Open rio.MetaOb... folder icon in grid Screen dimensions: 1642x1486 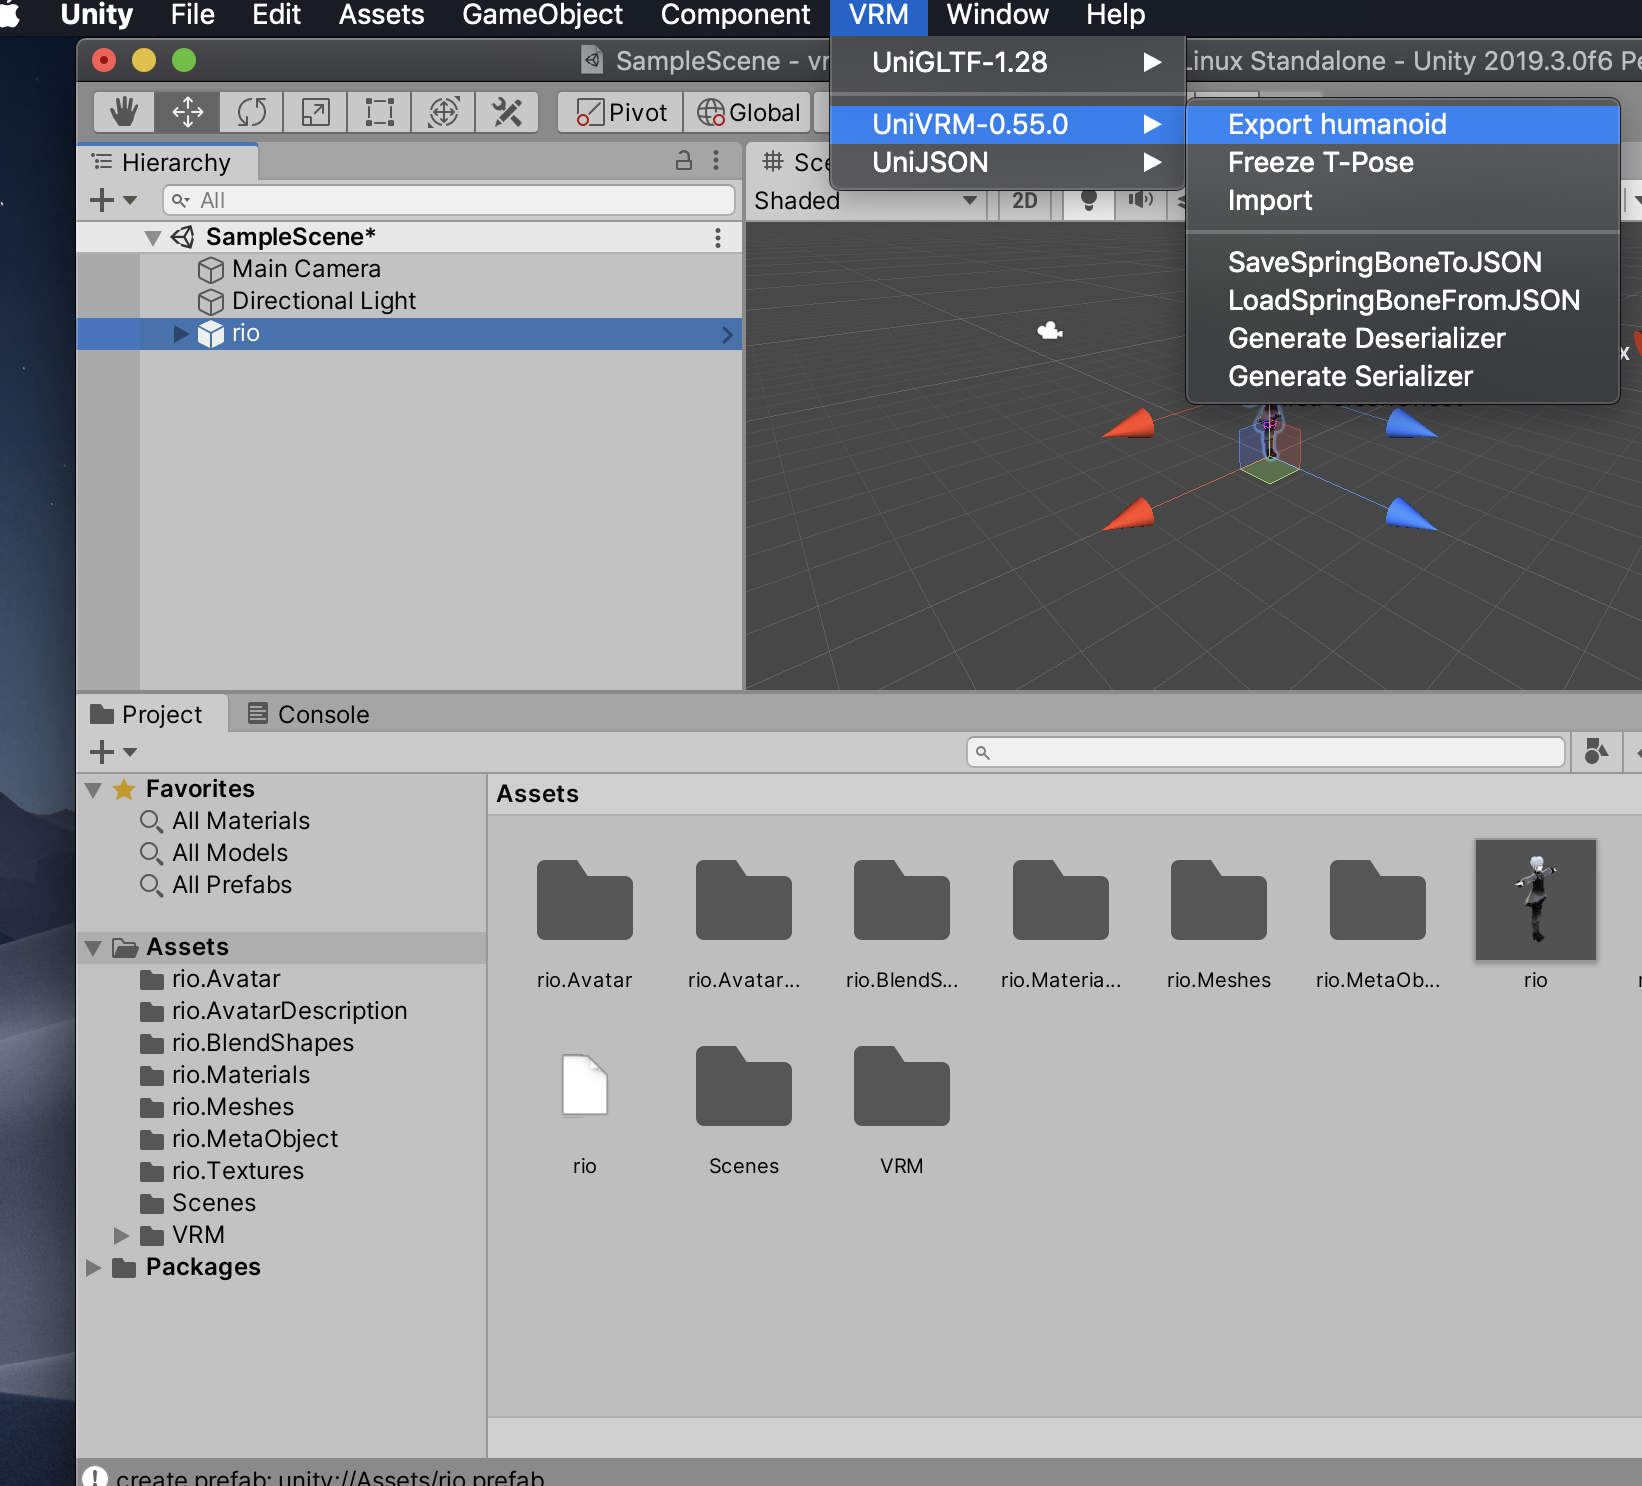pos(1378,900)
